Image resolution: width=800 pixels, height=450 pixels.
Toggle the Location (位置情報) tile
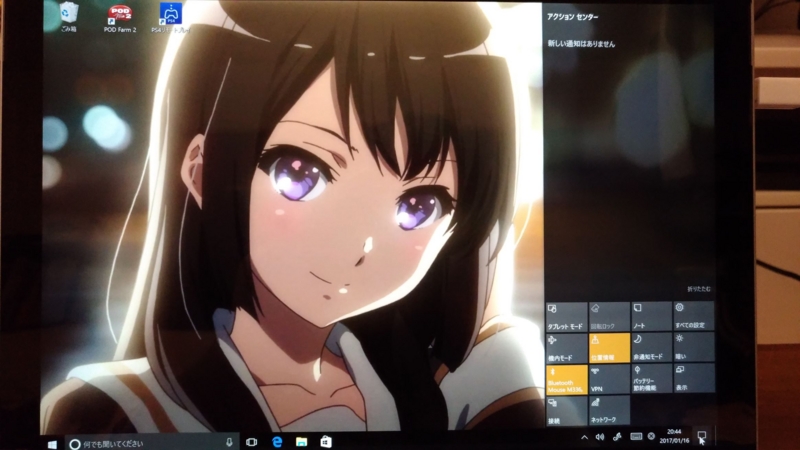click(609, 348)
